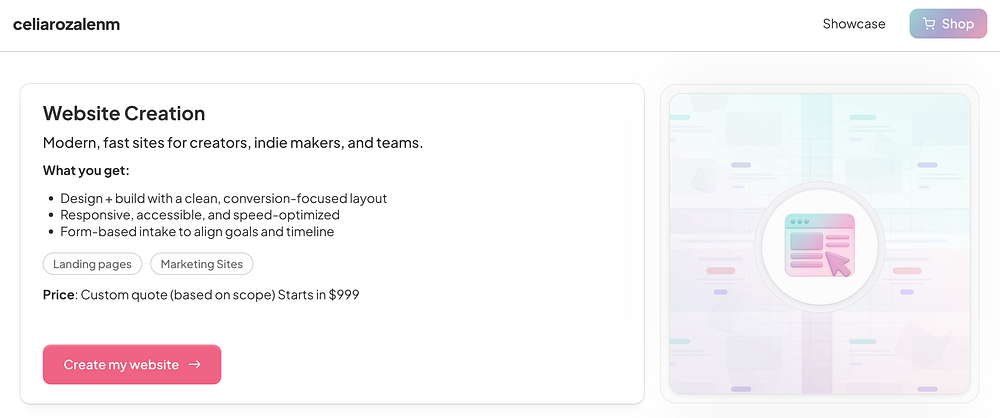Click the shopping cart icon in Shop button
Viewport: 1000px width, 418px height.
point(929,24)
